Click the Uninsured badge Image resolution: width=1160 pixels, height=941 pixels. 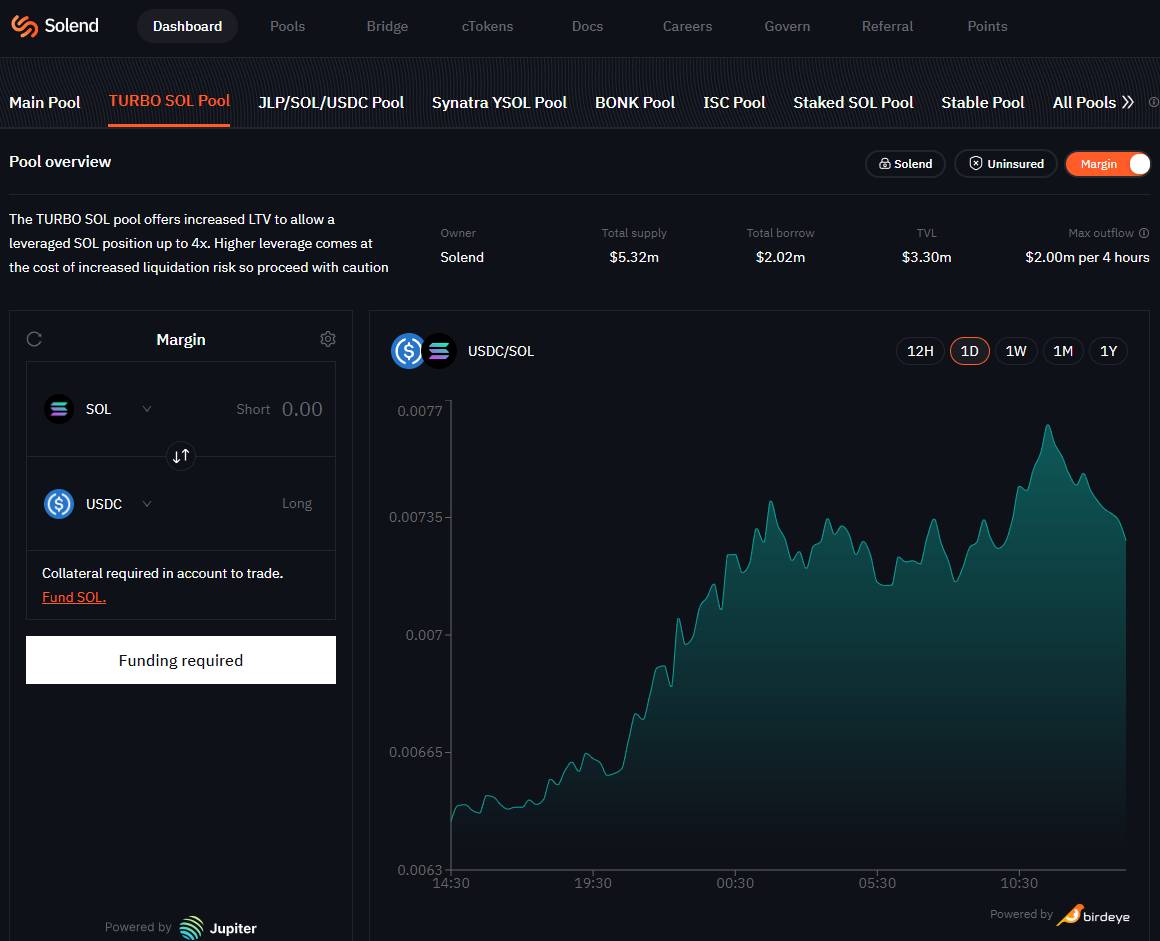point(1006,163)
